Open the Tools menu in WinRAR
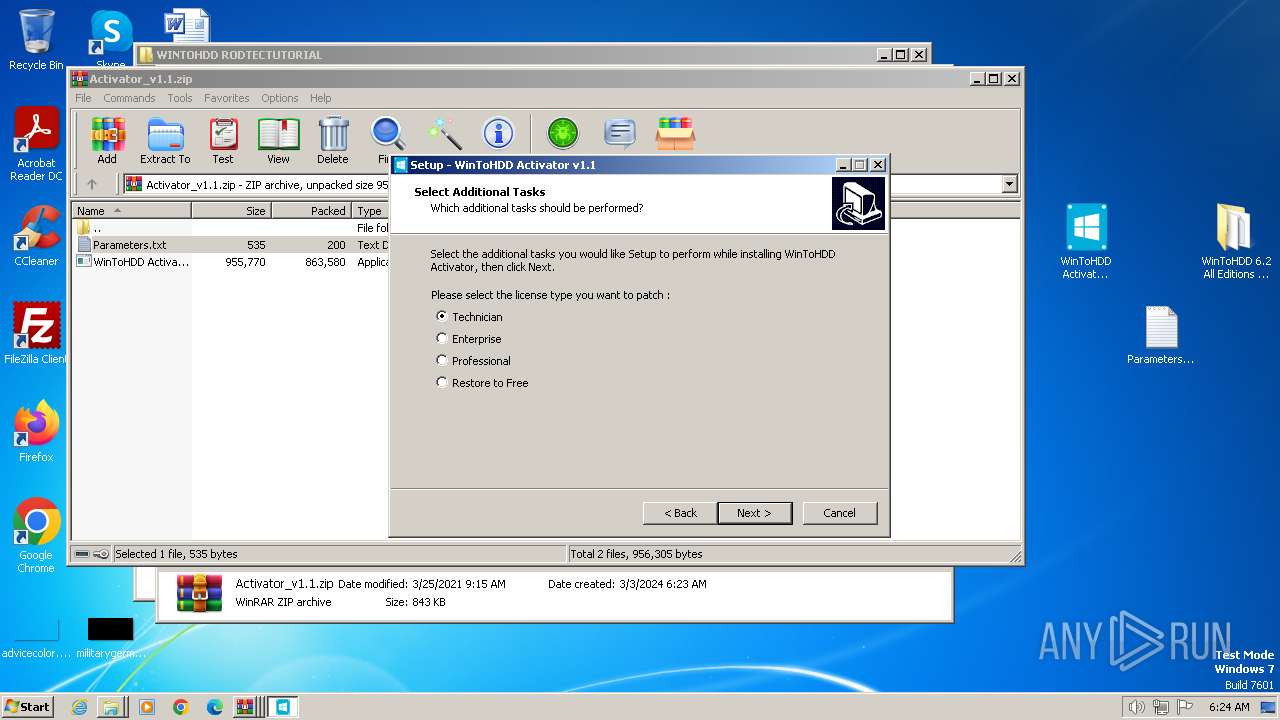The width and height of the screenshot is (1280, 720). tap(180, 98)
